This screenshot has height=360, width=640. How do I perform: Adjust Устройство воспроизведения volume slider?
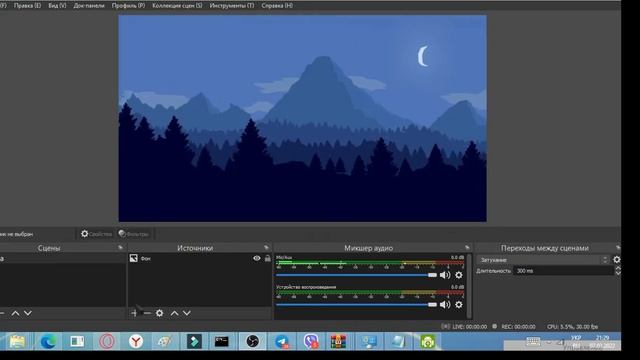pos(356,305)
